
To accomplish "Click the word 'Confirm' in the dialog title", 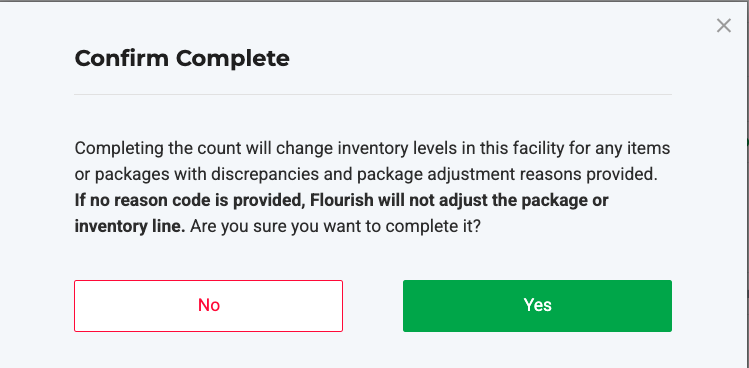I will (x=122, y=58).
